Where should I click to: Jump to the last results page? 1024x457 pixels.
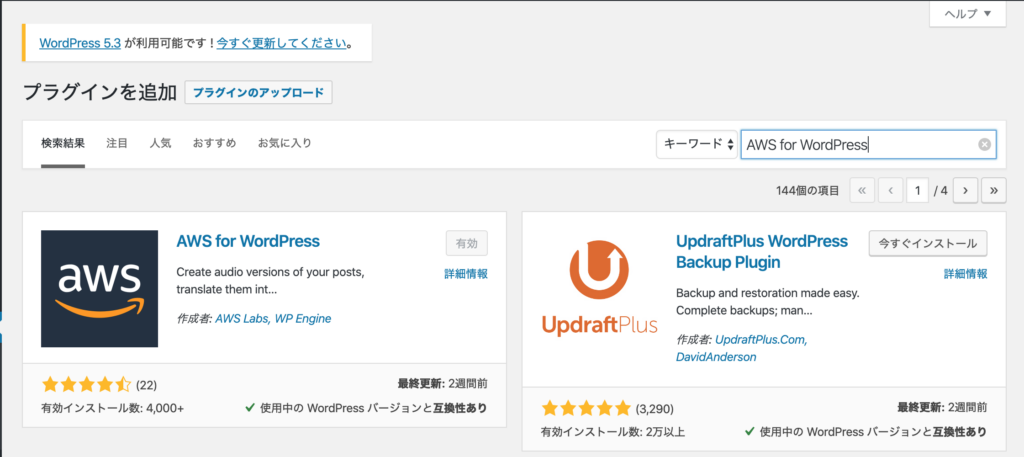tap(994, 191)
